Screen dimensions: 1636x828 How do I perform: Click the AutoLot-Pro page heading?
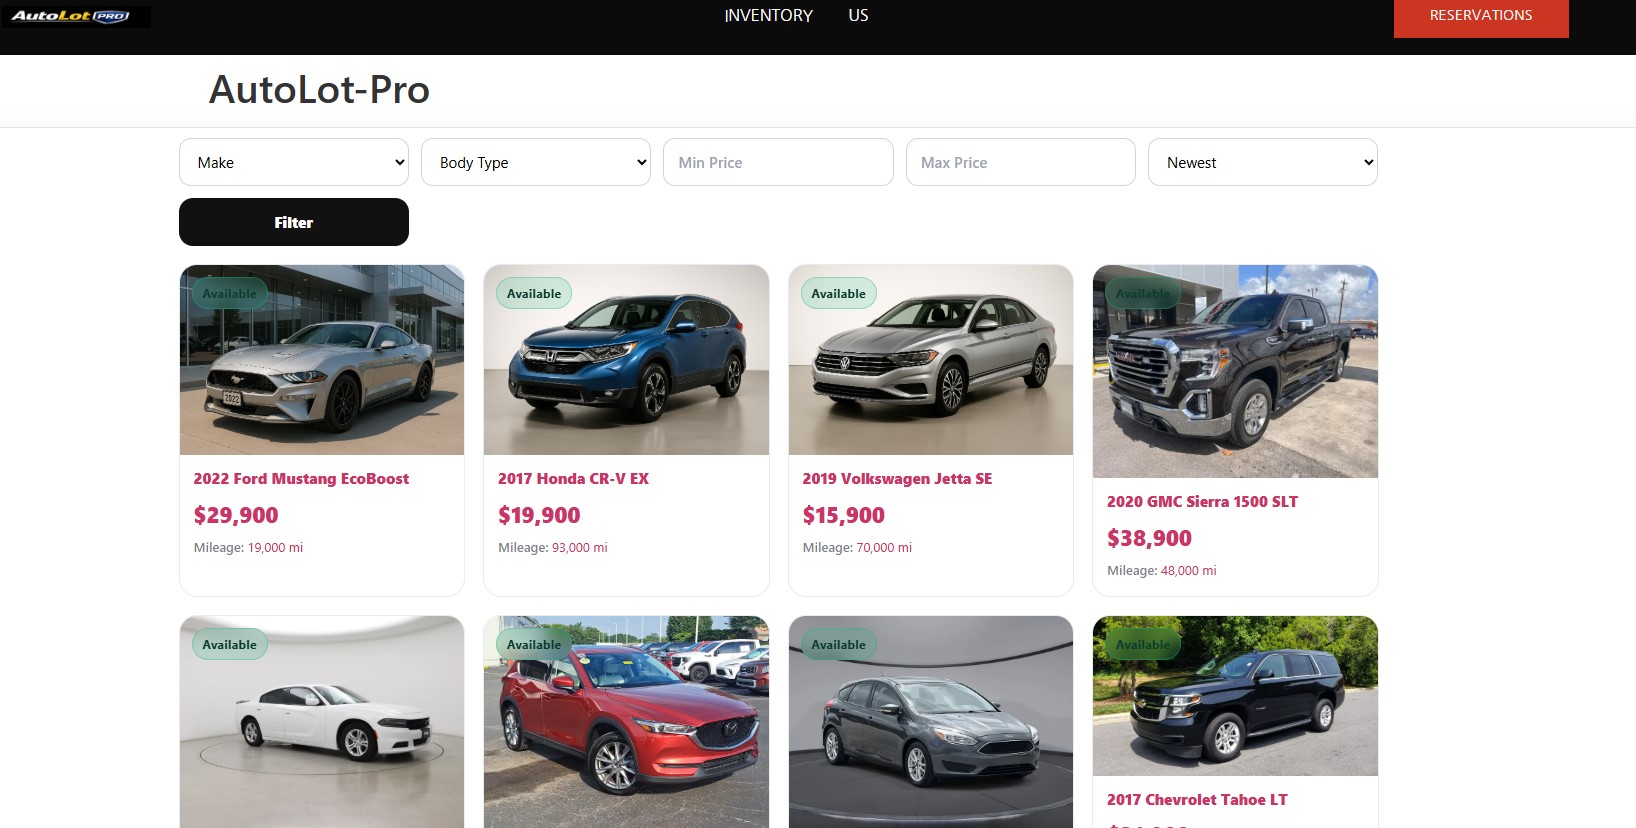319,90
